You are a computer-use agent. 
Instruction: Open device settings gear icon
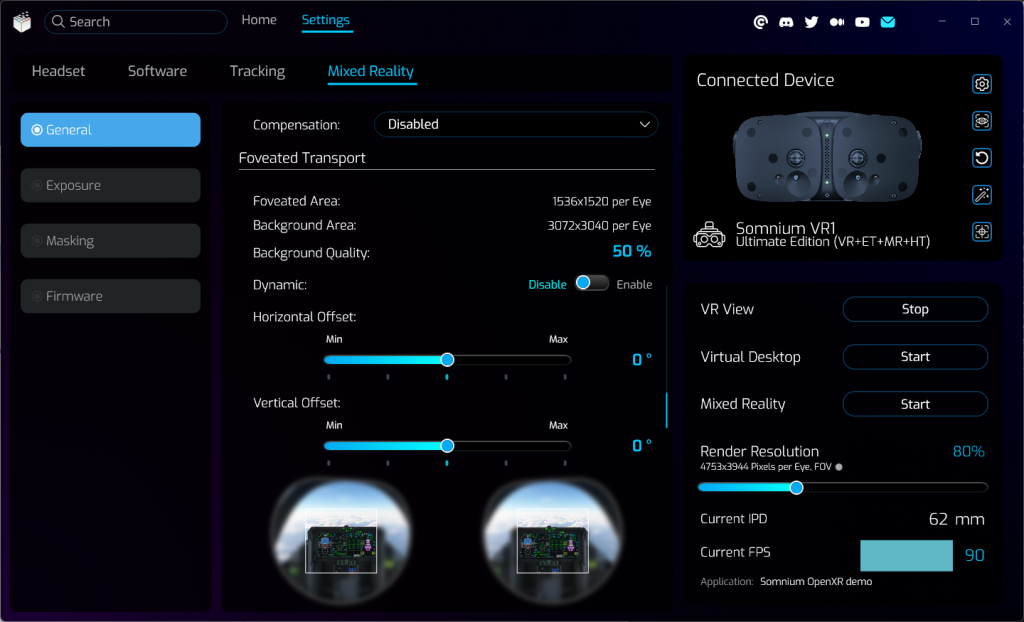coord(982,84)
